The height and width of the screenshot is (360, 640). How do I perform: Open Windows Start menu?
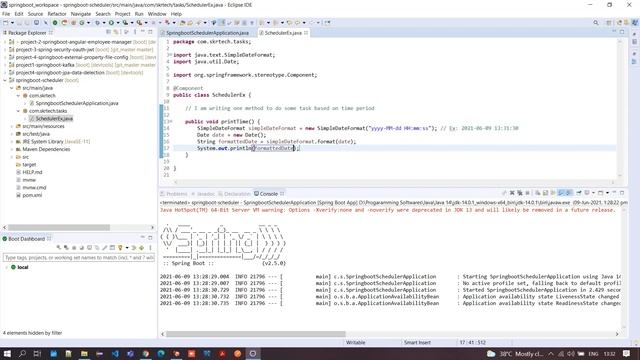[x=7, y=353]
